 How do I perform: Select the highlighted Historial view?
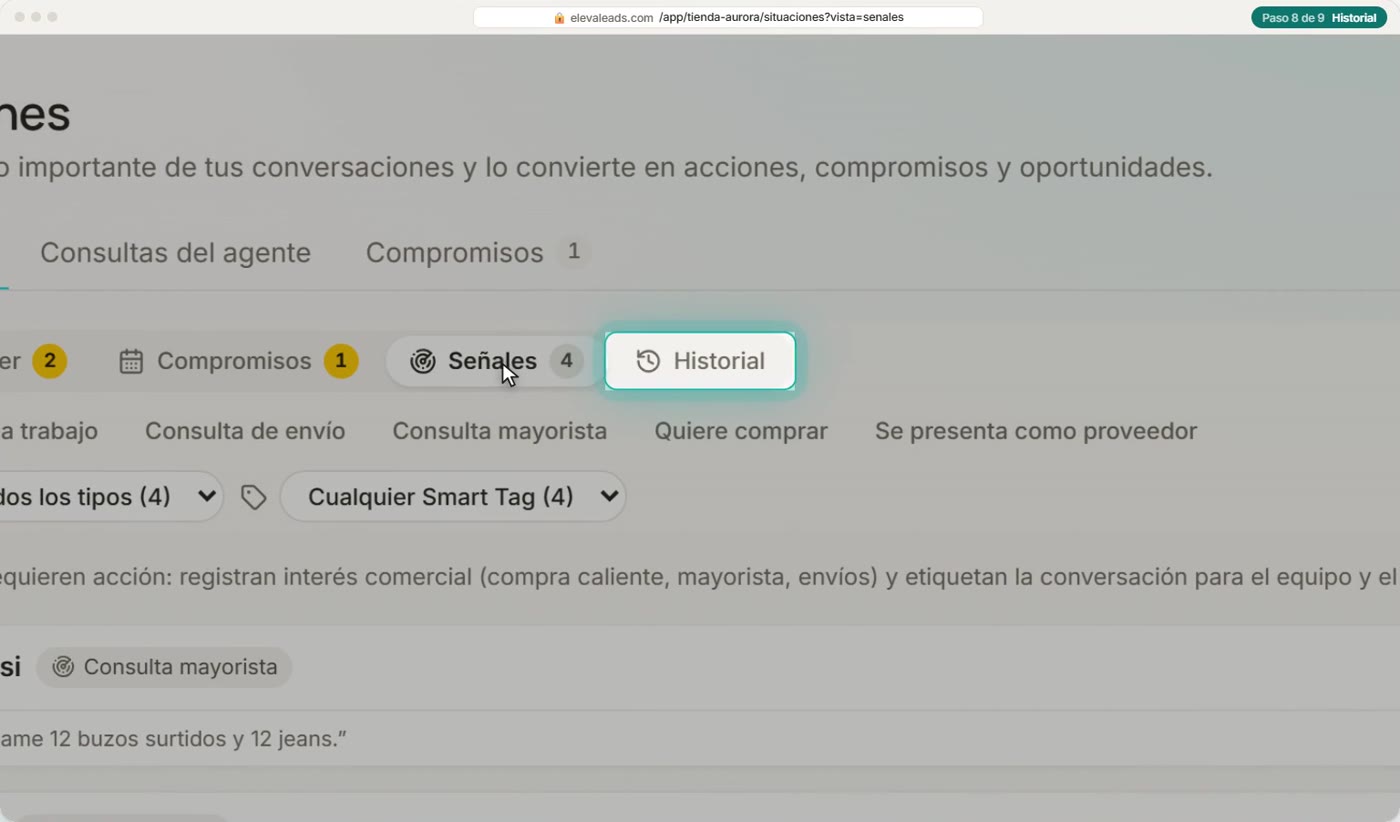click(x=700, y=361)
